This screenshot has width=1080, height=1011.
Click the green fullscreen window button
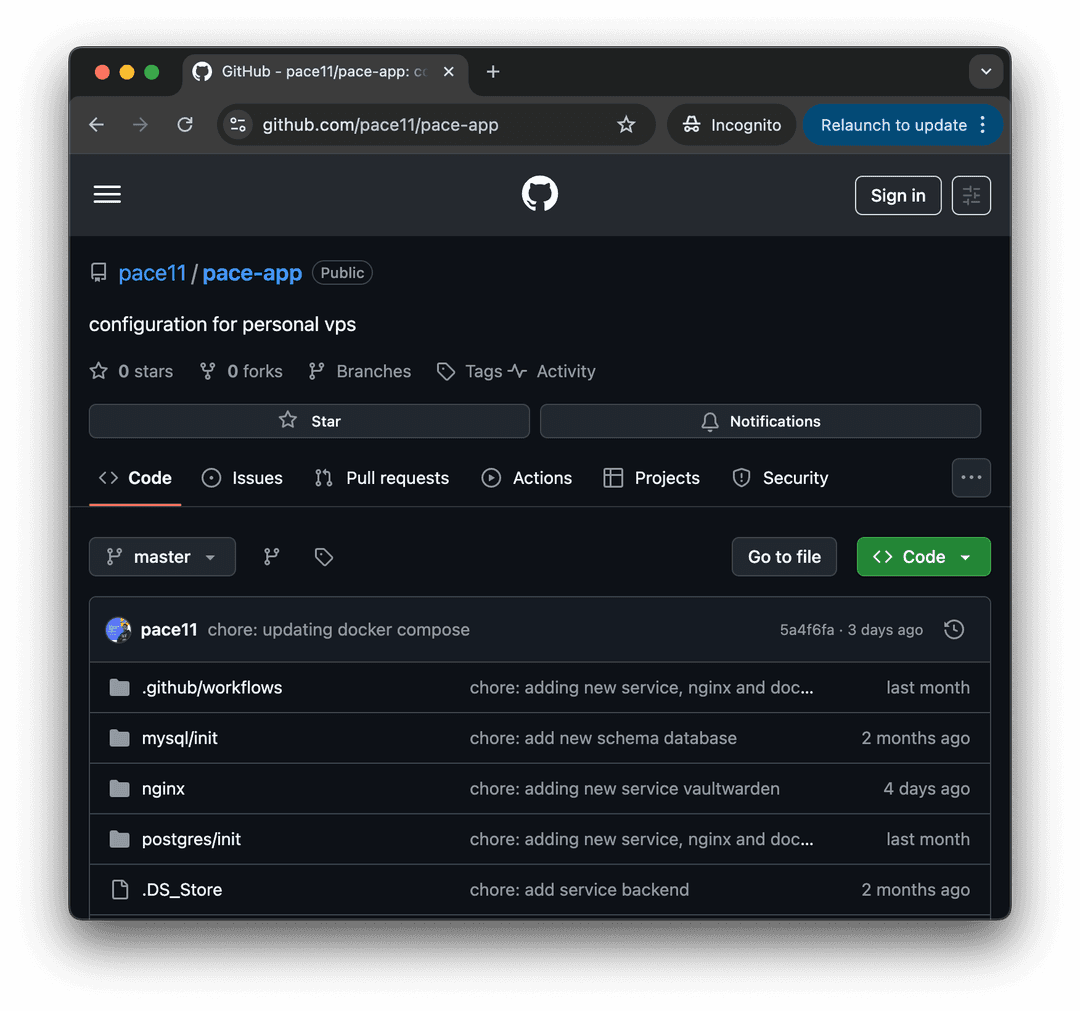coord(152,72)
